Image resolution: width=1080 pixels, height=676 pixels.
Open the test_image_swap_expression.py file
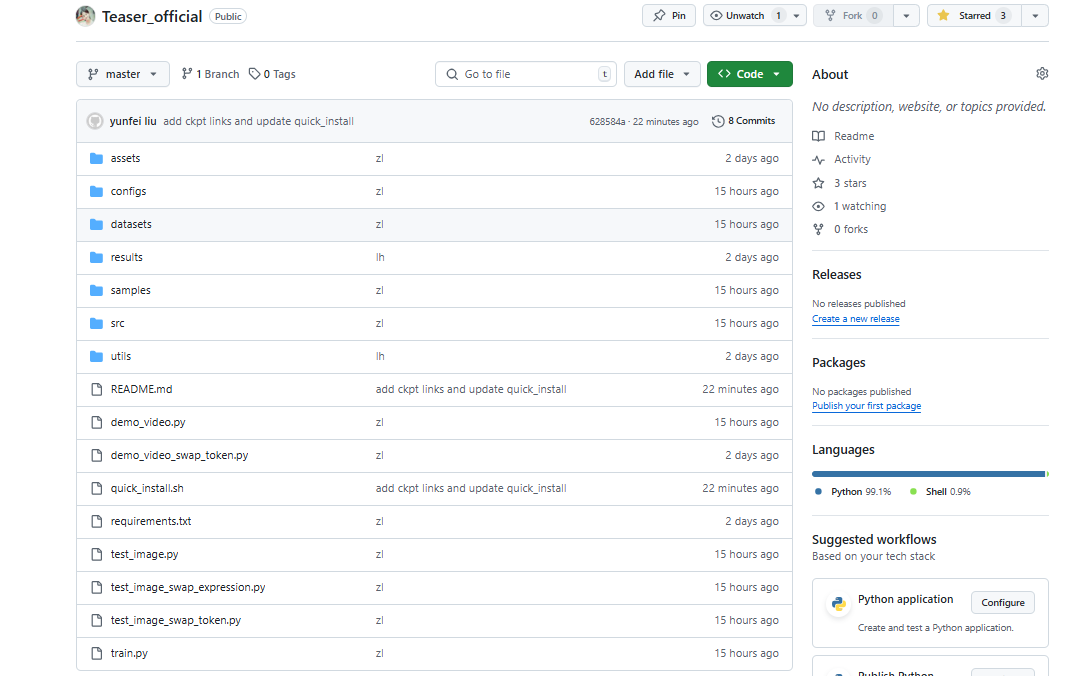pyautogui.click(x=188, y=588)
